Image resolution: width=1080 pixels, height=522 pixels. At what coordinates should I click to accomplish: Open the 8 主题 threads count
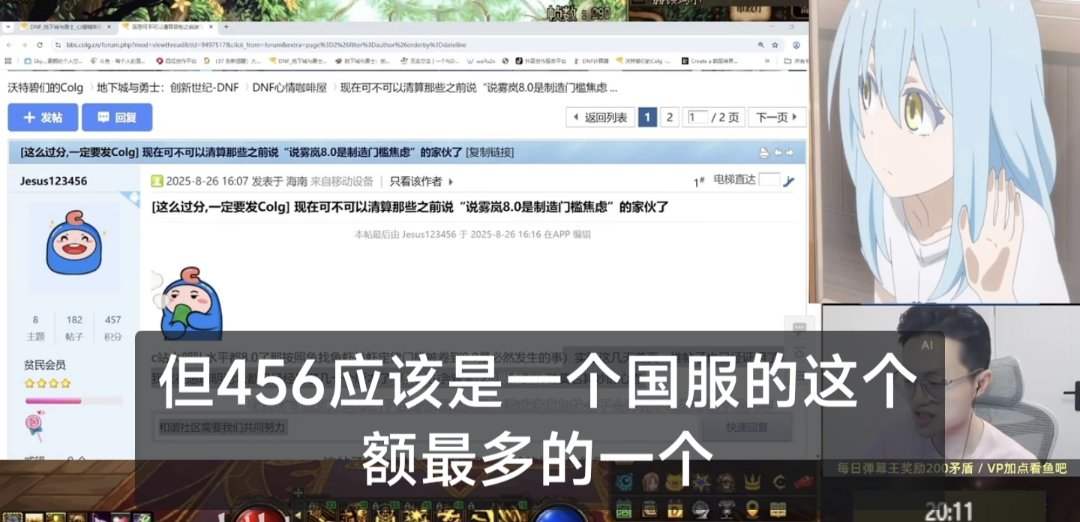(x=35, y=327)
